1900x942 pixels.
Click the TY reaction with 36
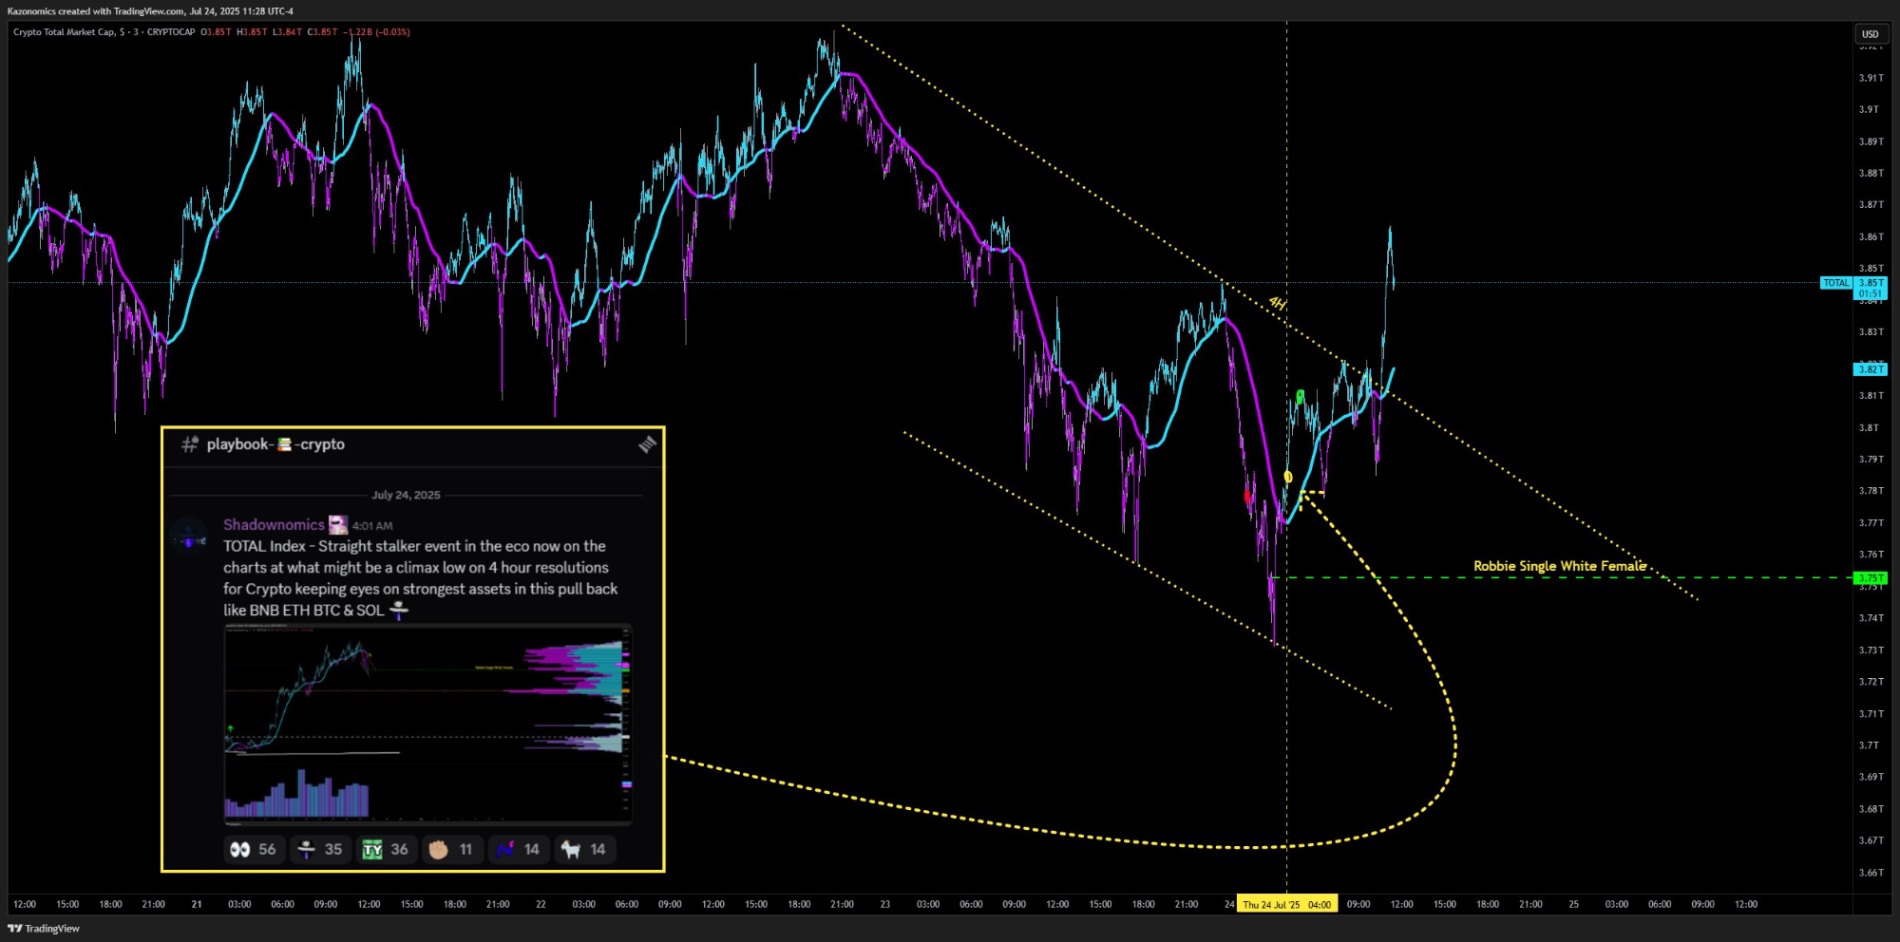[385, 849]
